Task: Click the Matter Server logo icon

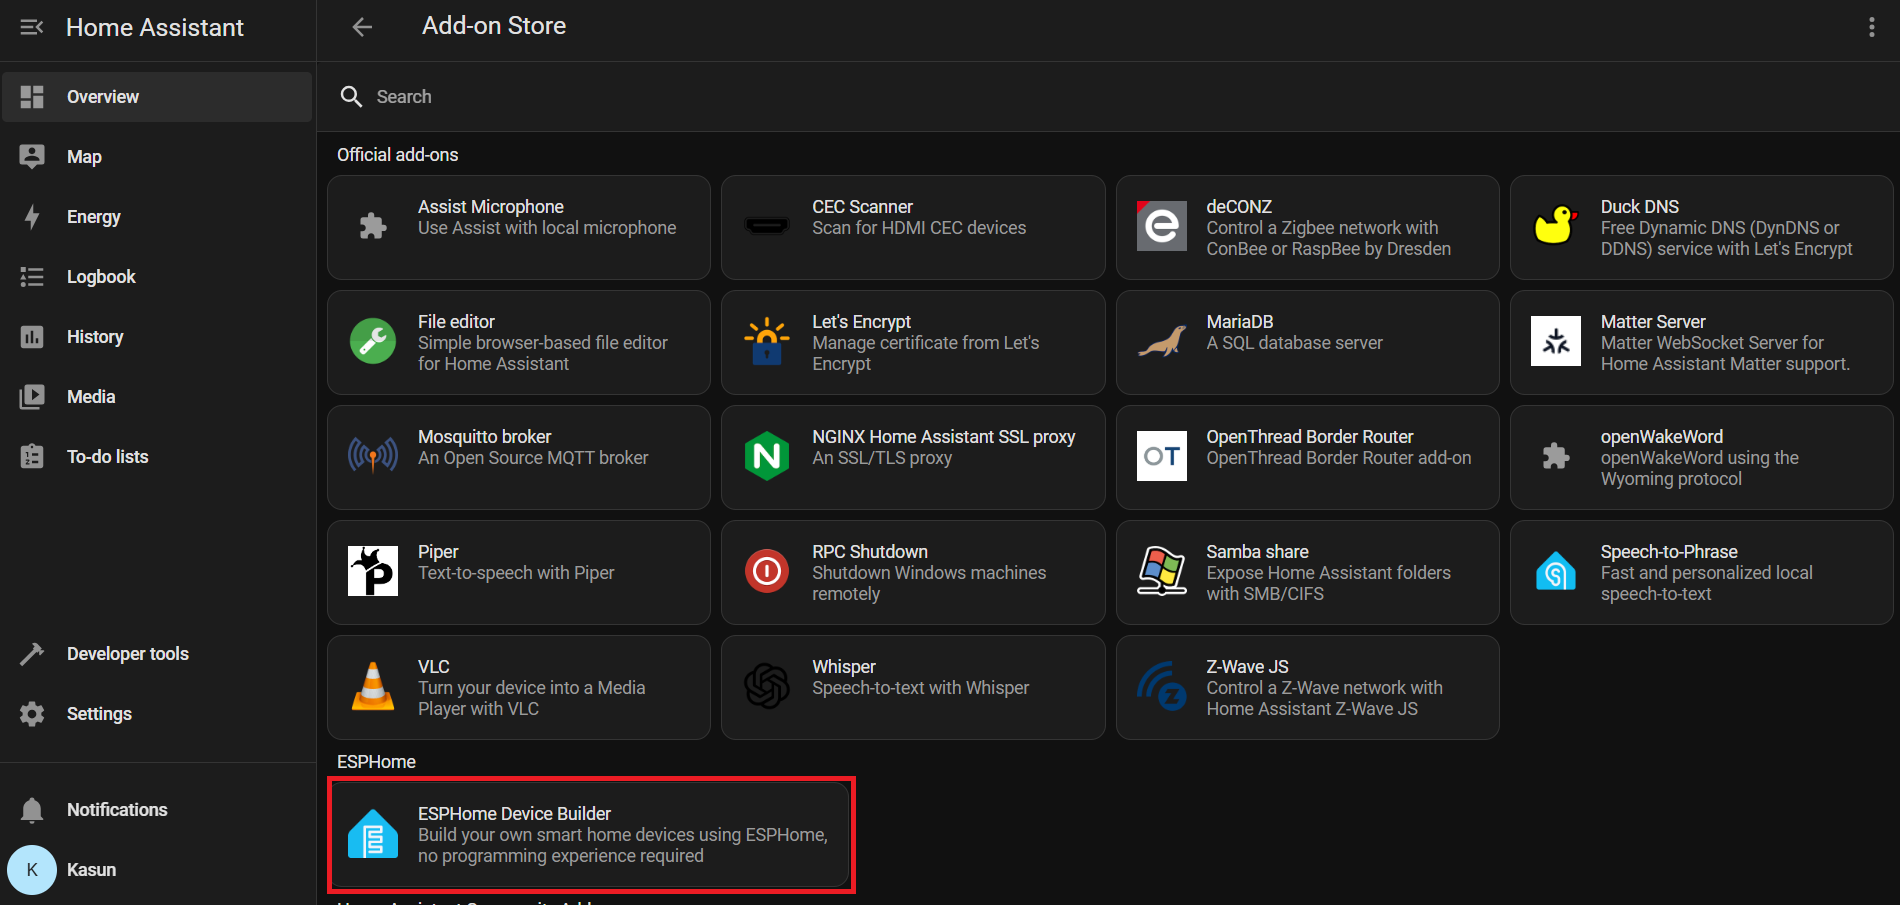Action: tap(1556, 341)
